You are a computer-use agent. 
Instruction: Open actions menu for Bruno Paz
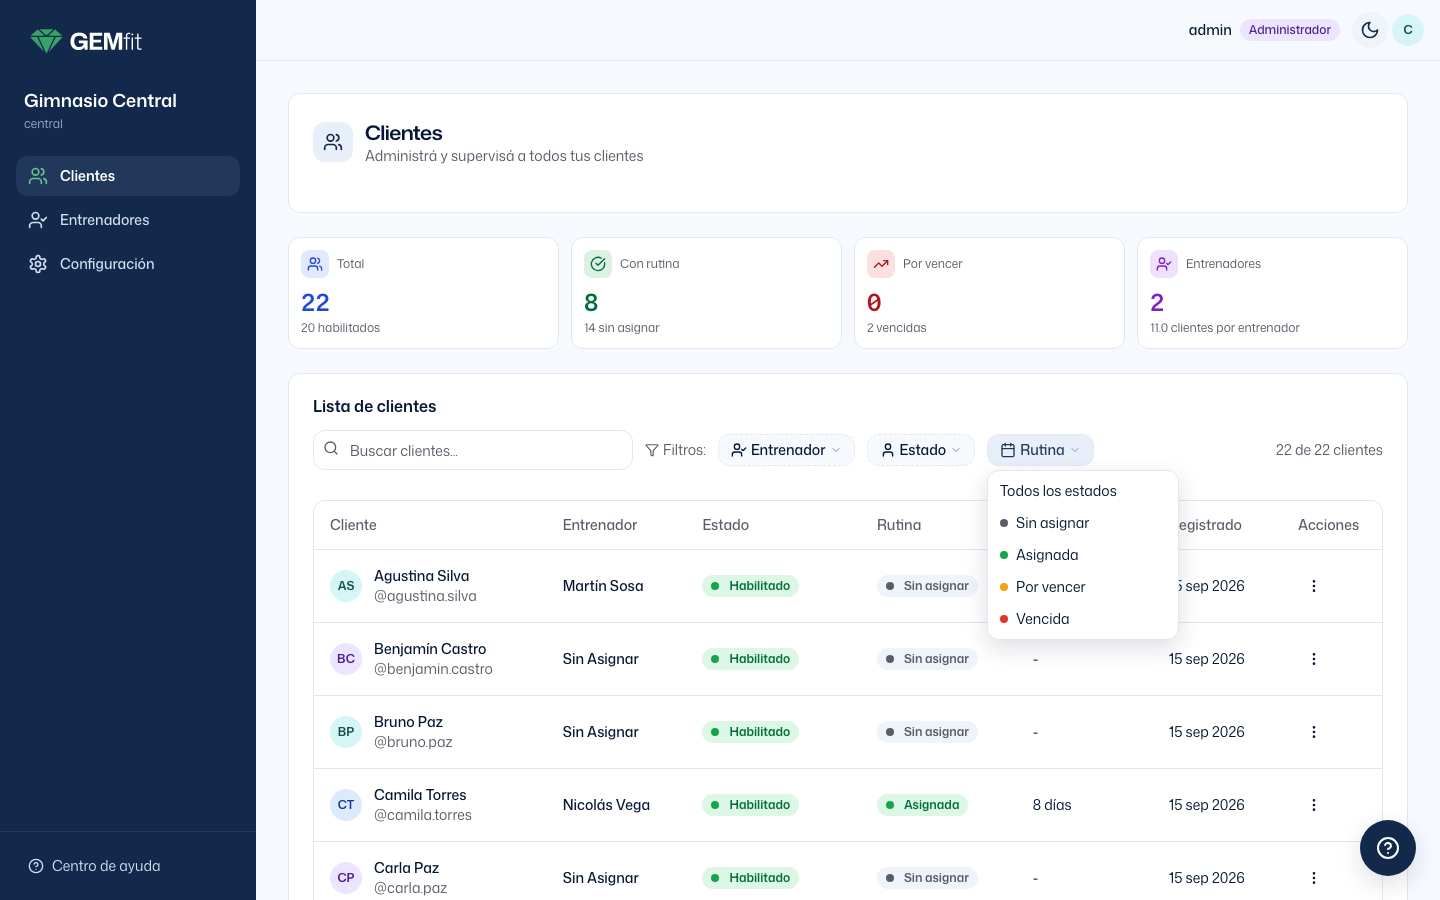[1314, 732]
